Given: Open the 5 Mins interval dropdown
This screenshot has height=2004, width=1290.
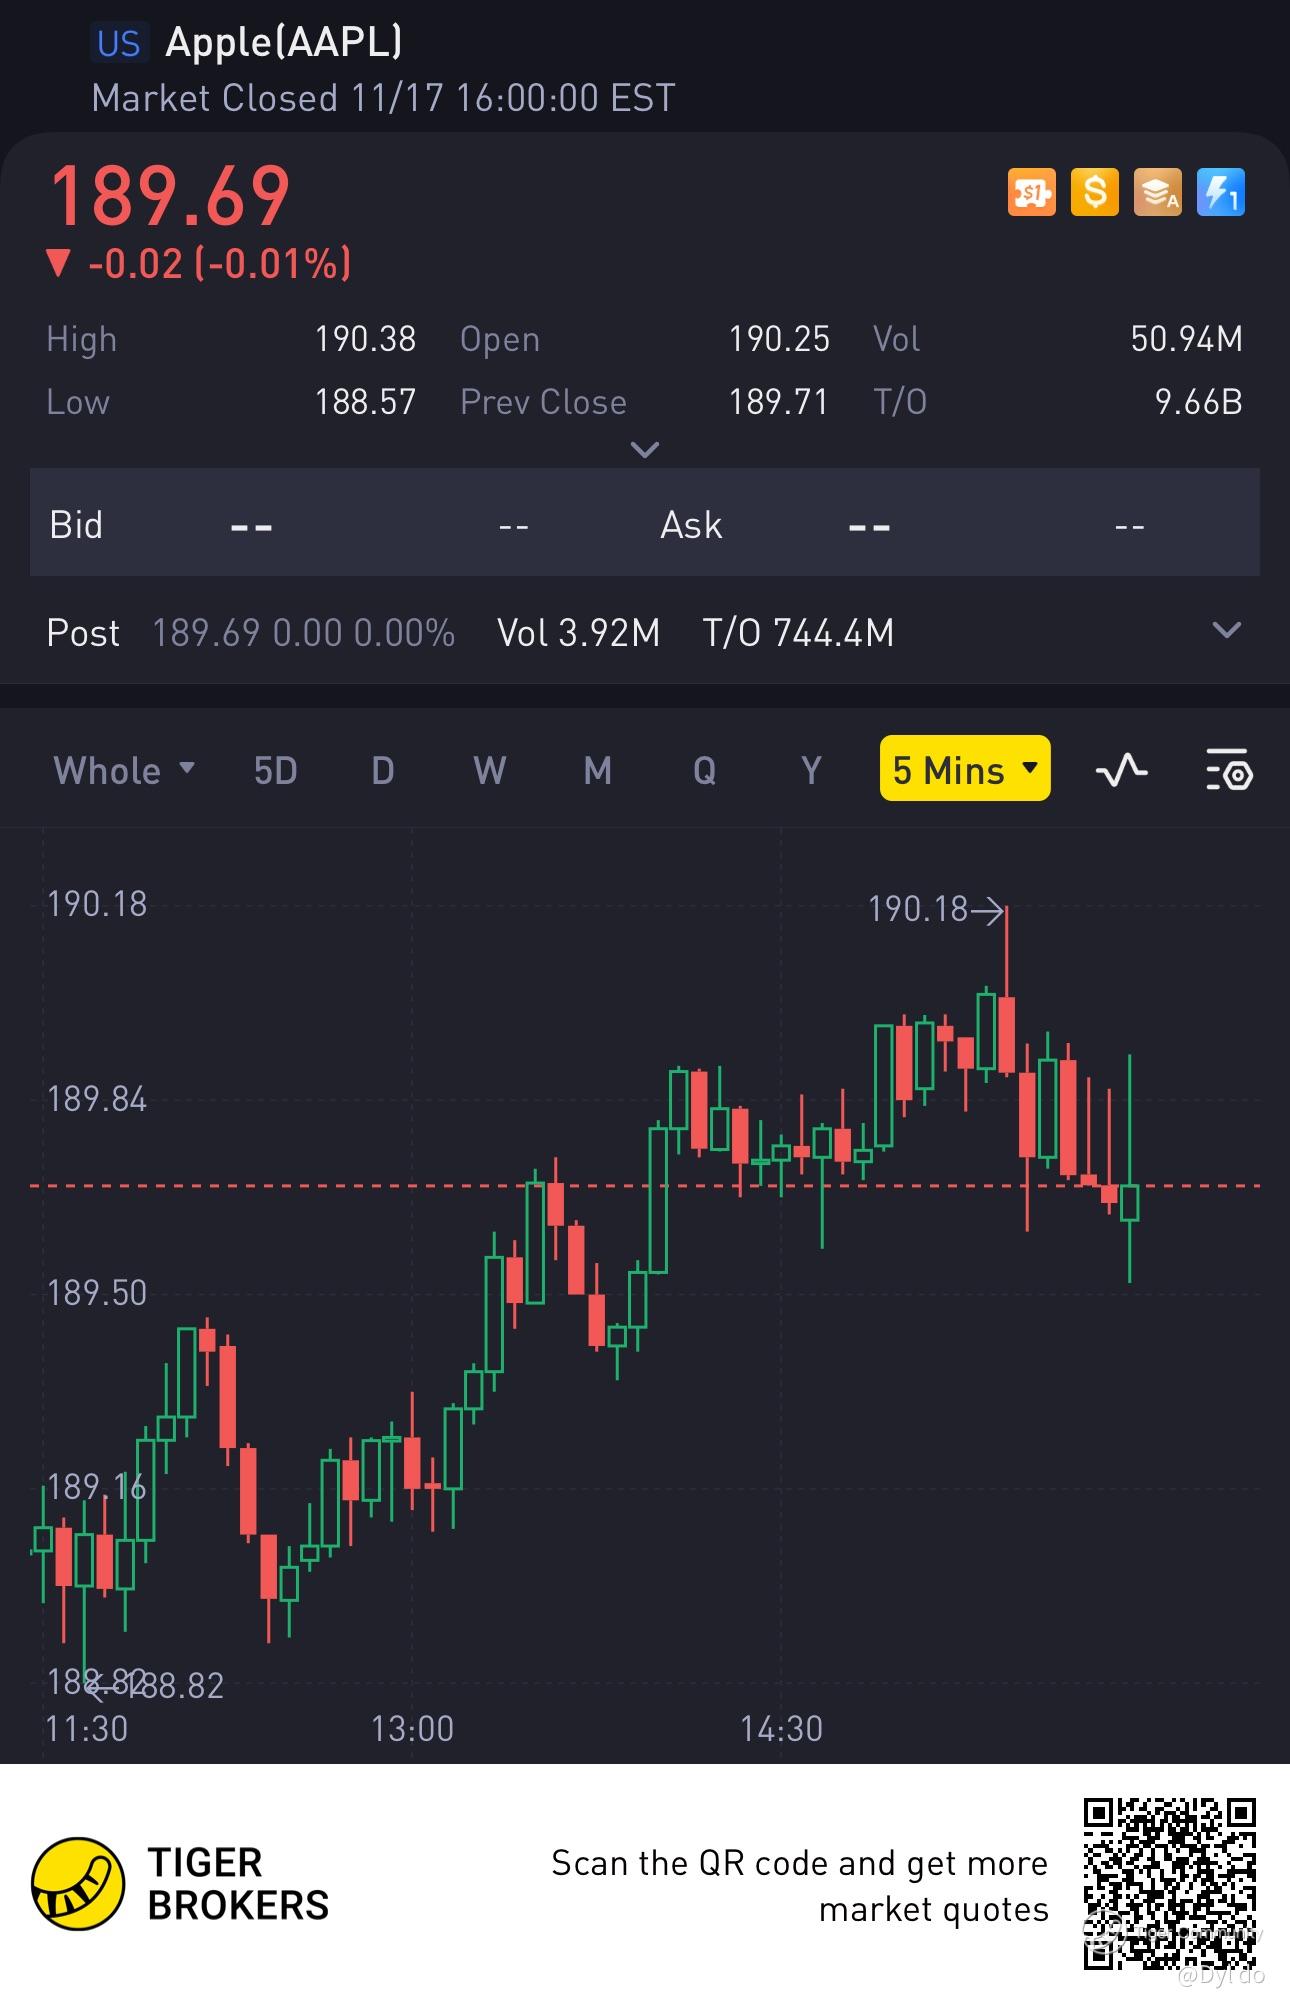Looking at the screenshot, I should [965, 769].
